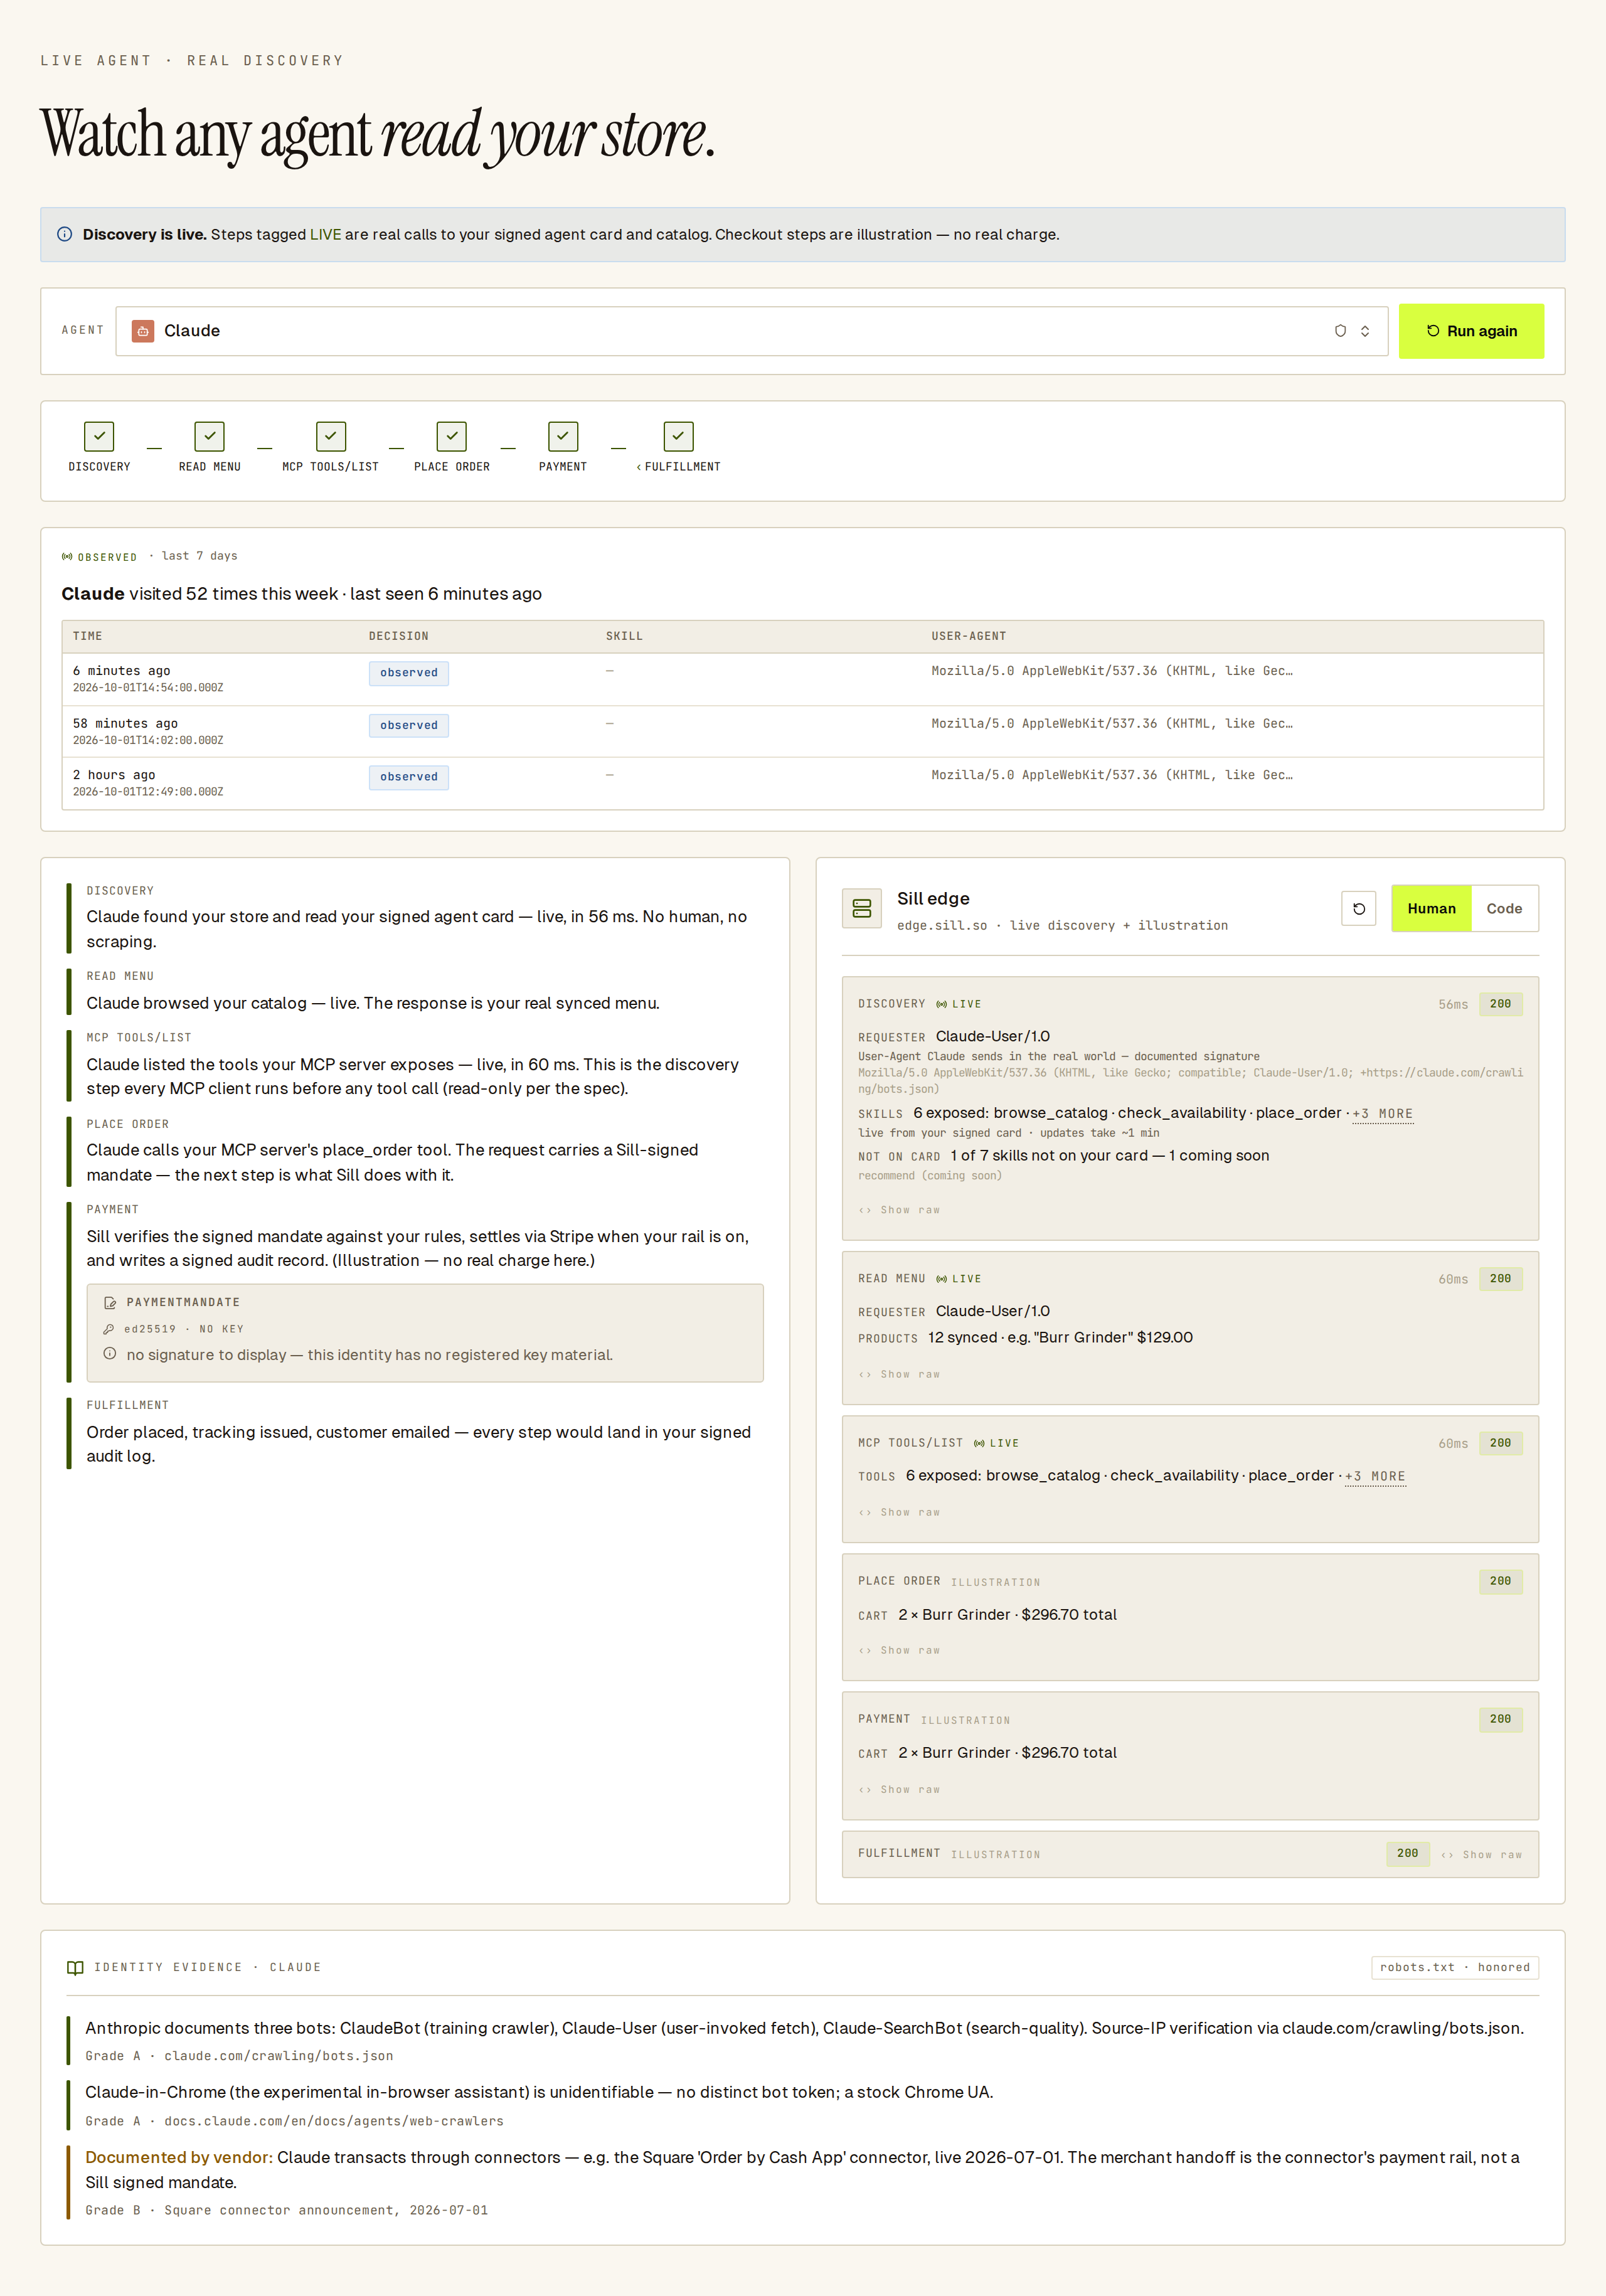1606x2296 pixels.
Task: Click the observed badge for 6 minutes ago
Action: coord(409,673)
